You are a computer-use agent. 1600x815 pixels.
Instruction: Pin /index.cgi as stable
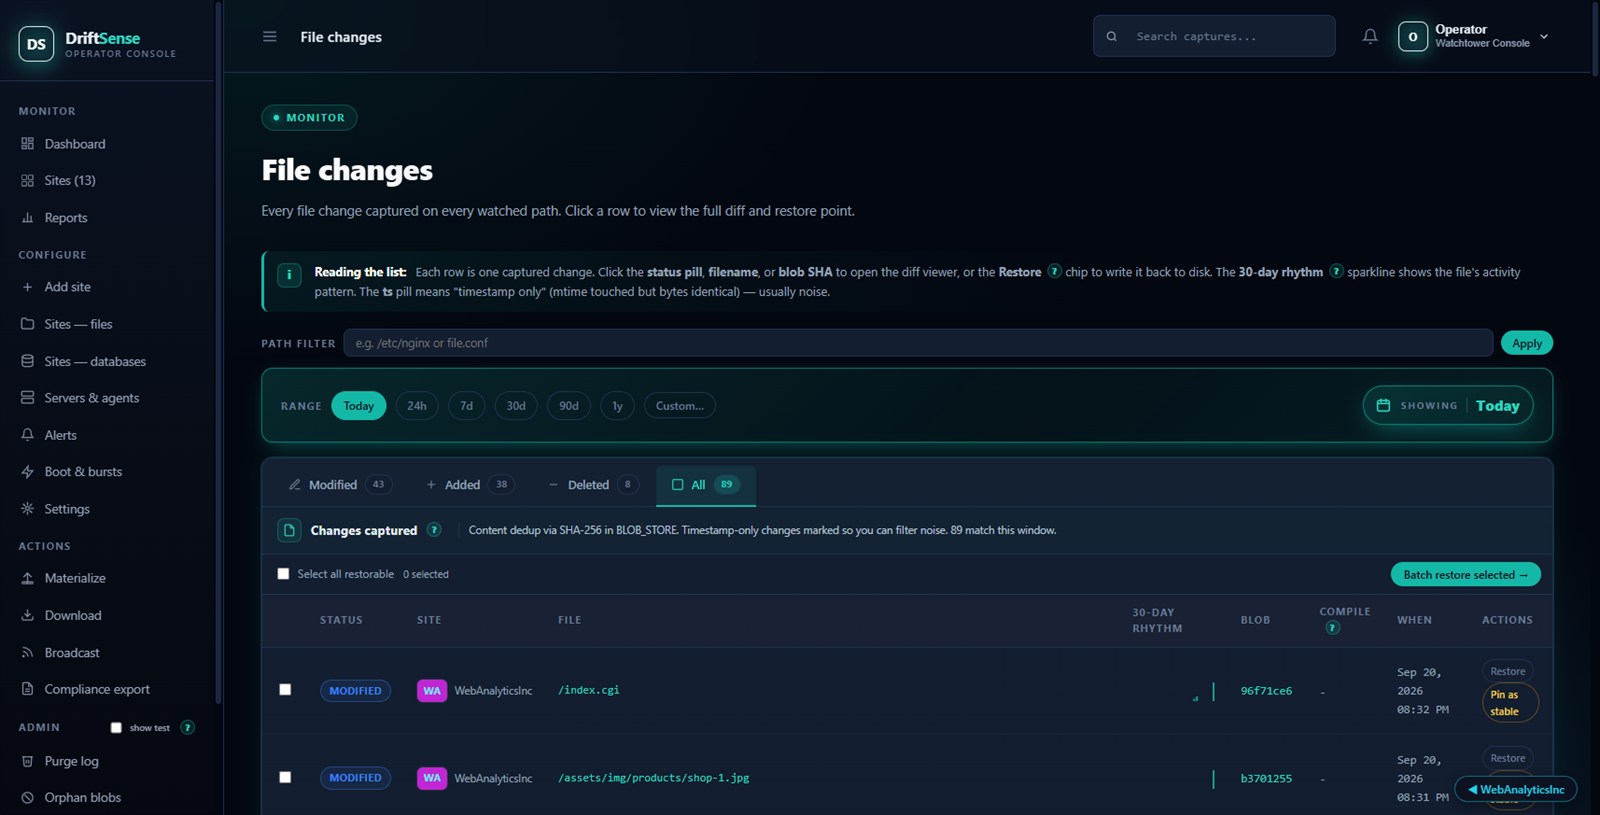click(1510, 703)
